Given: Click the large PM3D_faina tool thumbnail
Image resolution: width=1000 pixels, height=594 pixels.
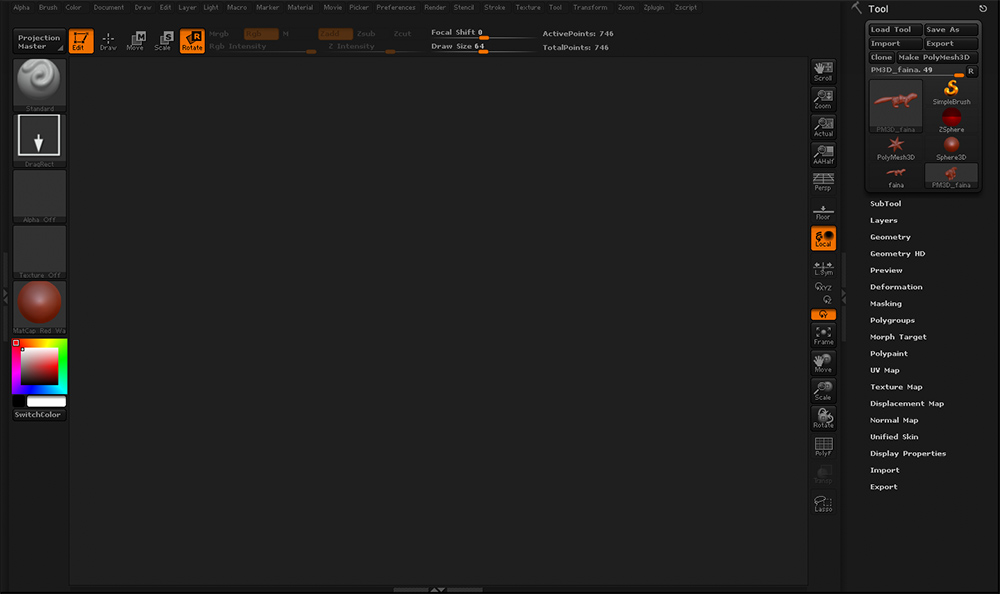Looking at the screenshot, I should coord(896,106).
